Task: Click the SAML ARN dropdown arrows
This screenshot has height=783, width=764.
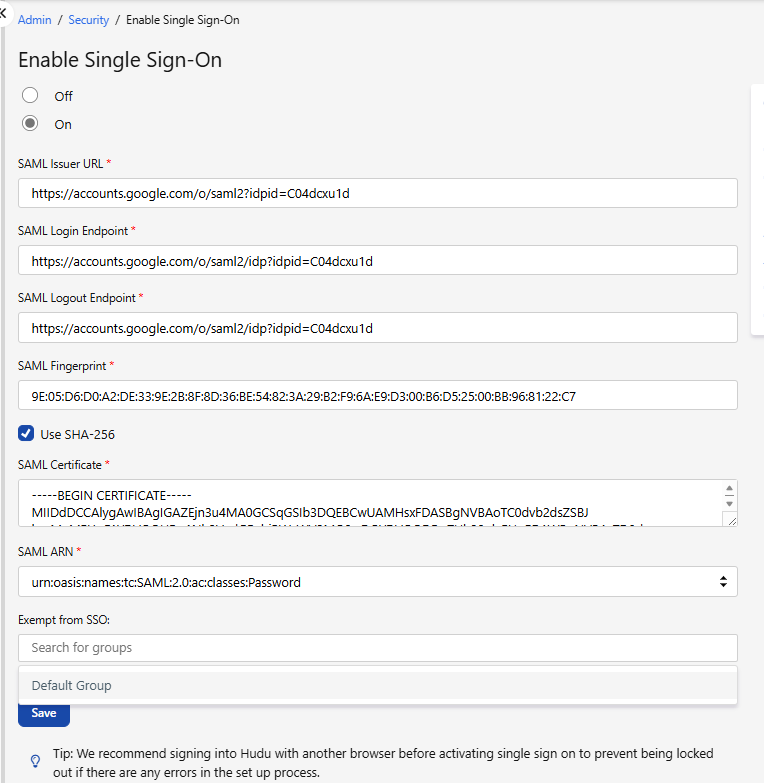Action: (x=723, y=582)
